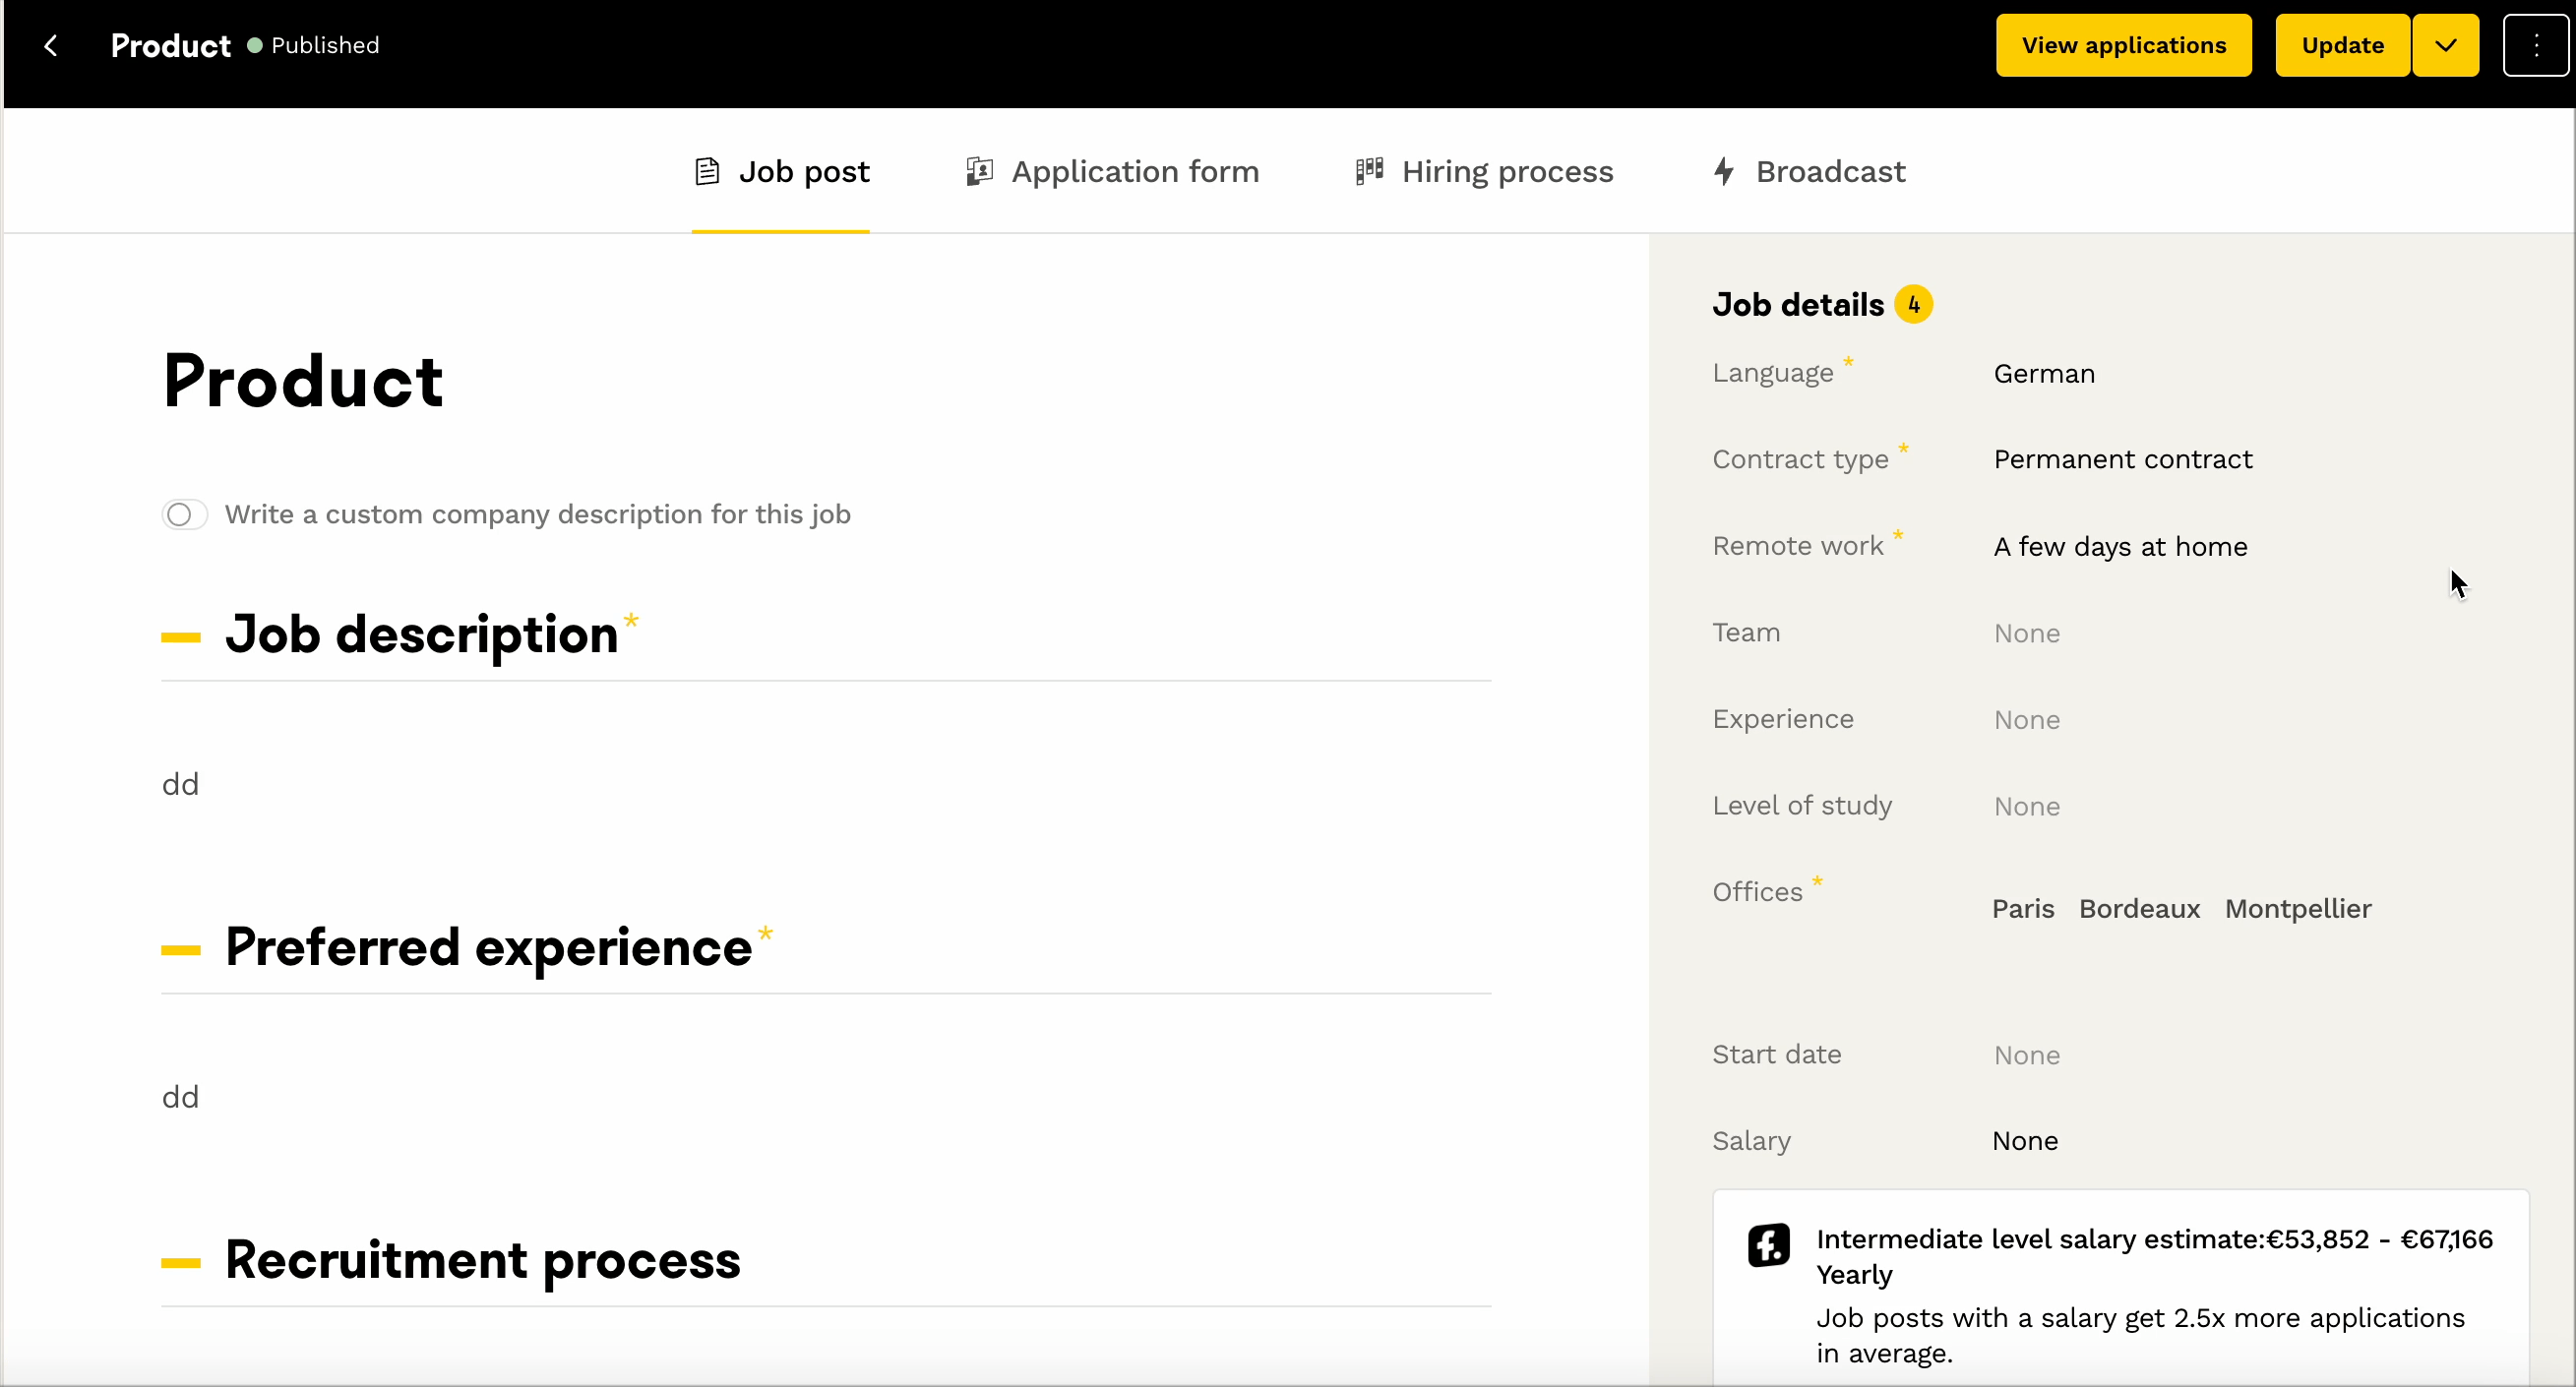Set the Salary field value
The image size is (2576, 1387).
pyautogui.click(x=2024, y=1141)
